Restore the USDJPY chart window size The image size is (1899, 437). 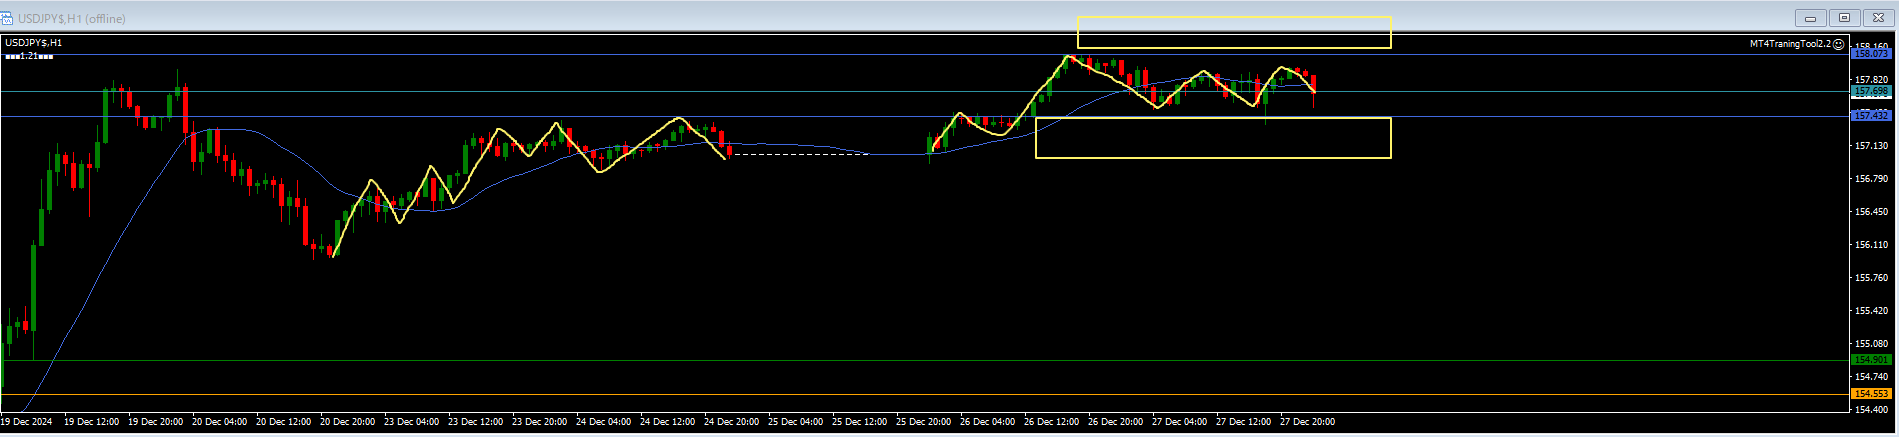(1845, 18)
